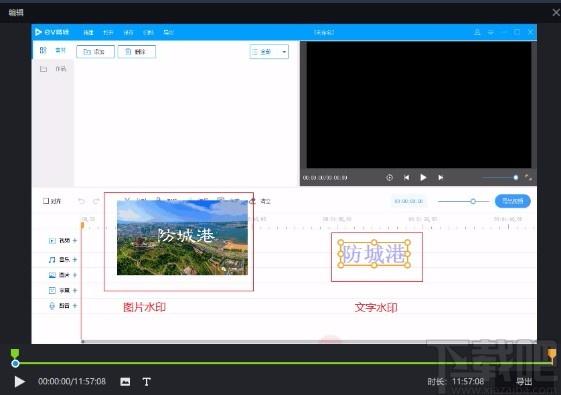Click the 配音 microphone track icon

coord(52,306)
